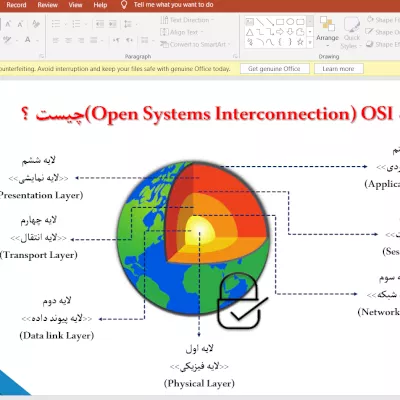Select the Right Arrow block shape
400x400 pixels.
point(280,32)
